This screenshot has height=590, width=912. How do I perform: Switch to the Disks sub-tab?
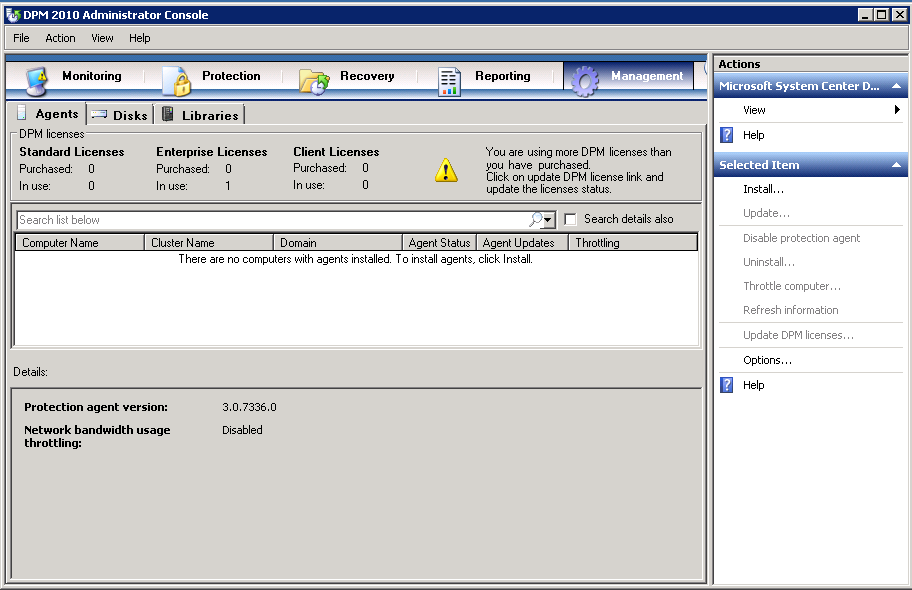120,115
